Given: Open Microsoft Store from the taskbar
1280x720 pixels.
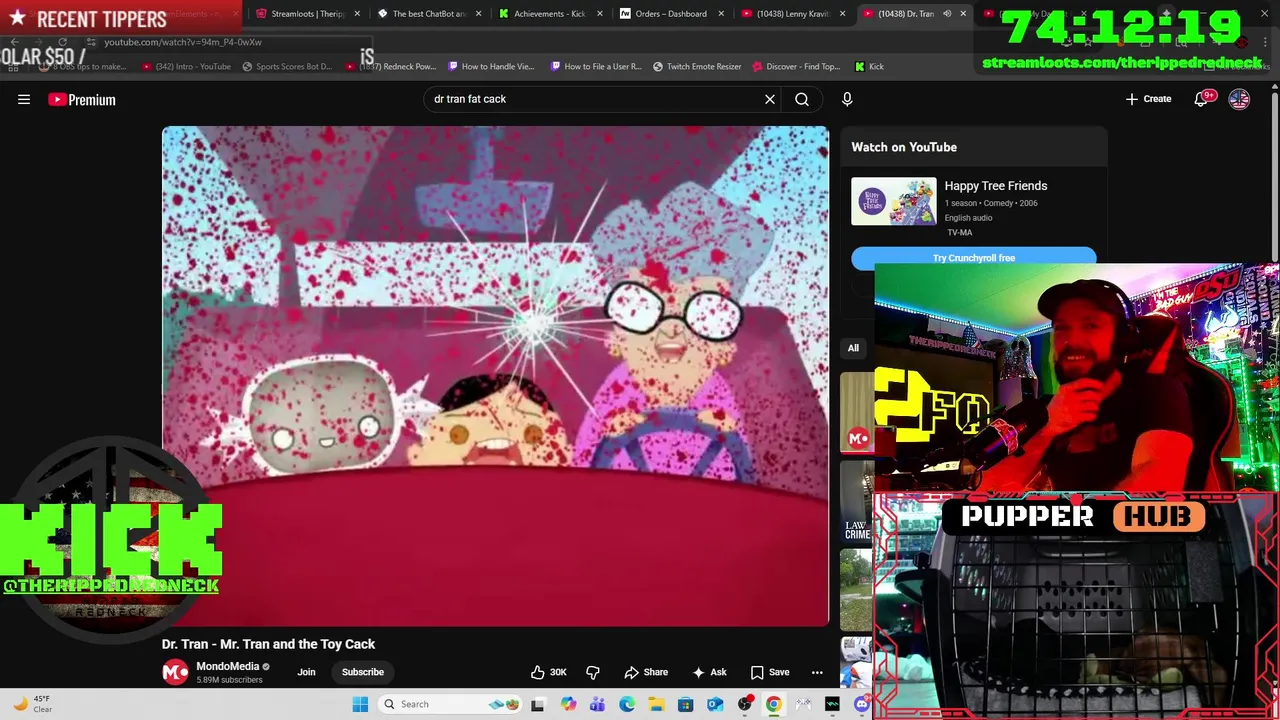Looking at the screenshot, I should 686,704.
